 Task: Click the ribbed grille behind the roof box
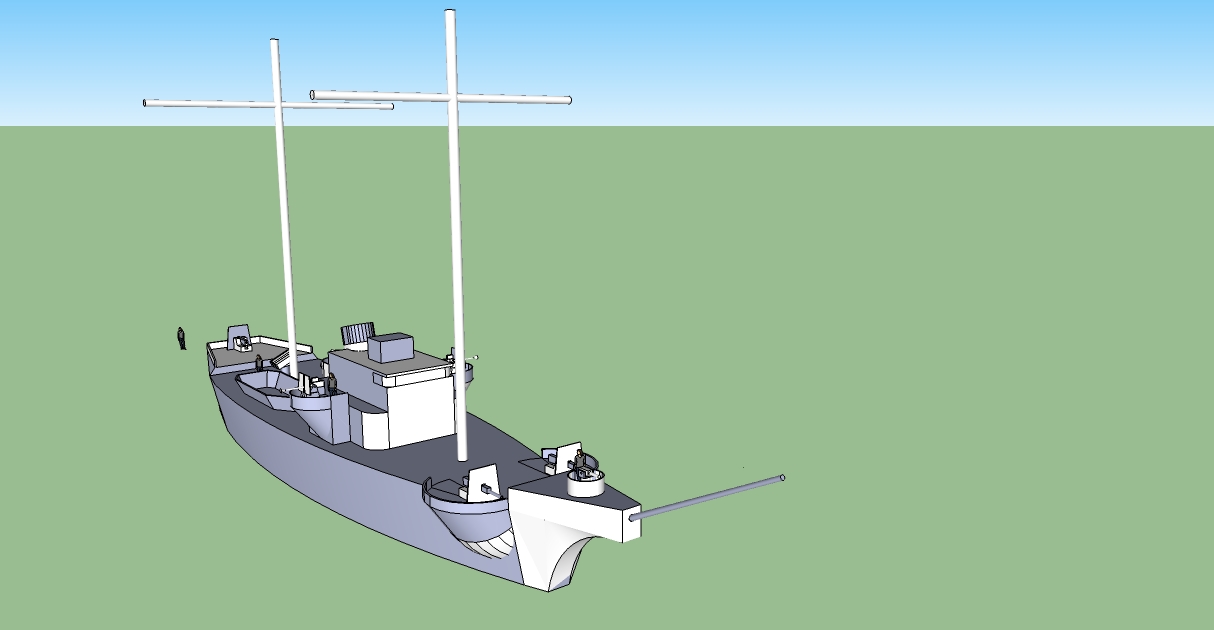[x=356, y=332]
